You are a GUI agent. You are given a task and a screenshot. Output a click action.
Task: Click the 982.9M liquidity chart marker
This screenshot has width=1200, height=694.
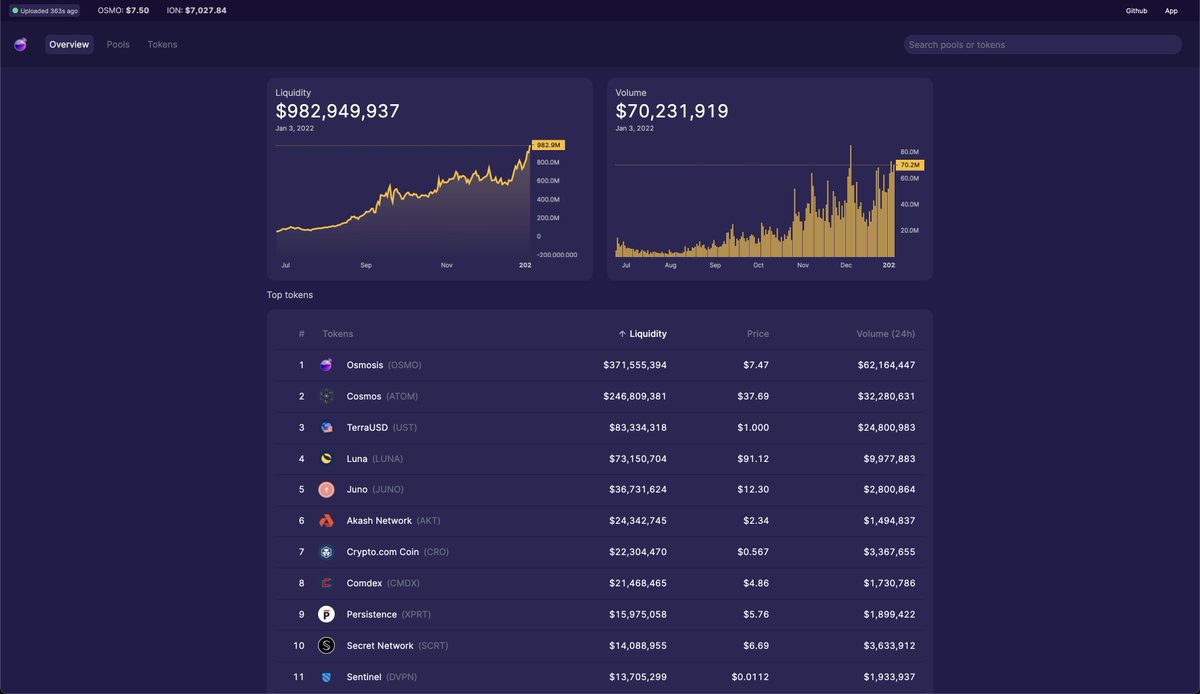[x=548, y=145]
